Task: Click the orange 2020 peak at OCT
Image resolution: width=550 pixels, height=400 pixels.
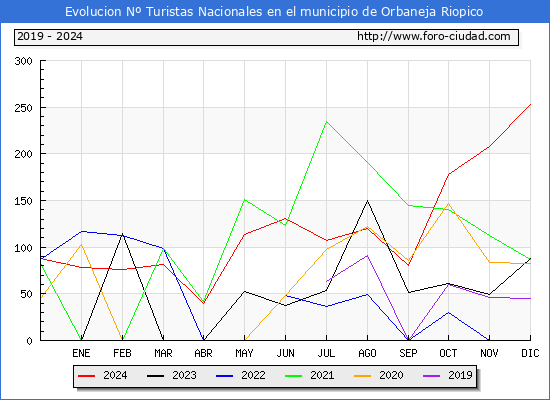Action: 448,203
